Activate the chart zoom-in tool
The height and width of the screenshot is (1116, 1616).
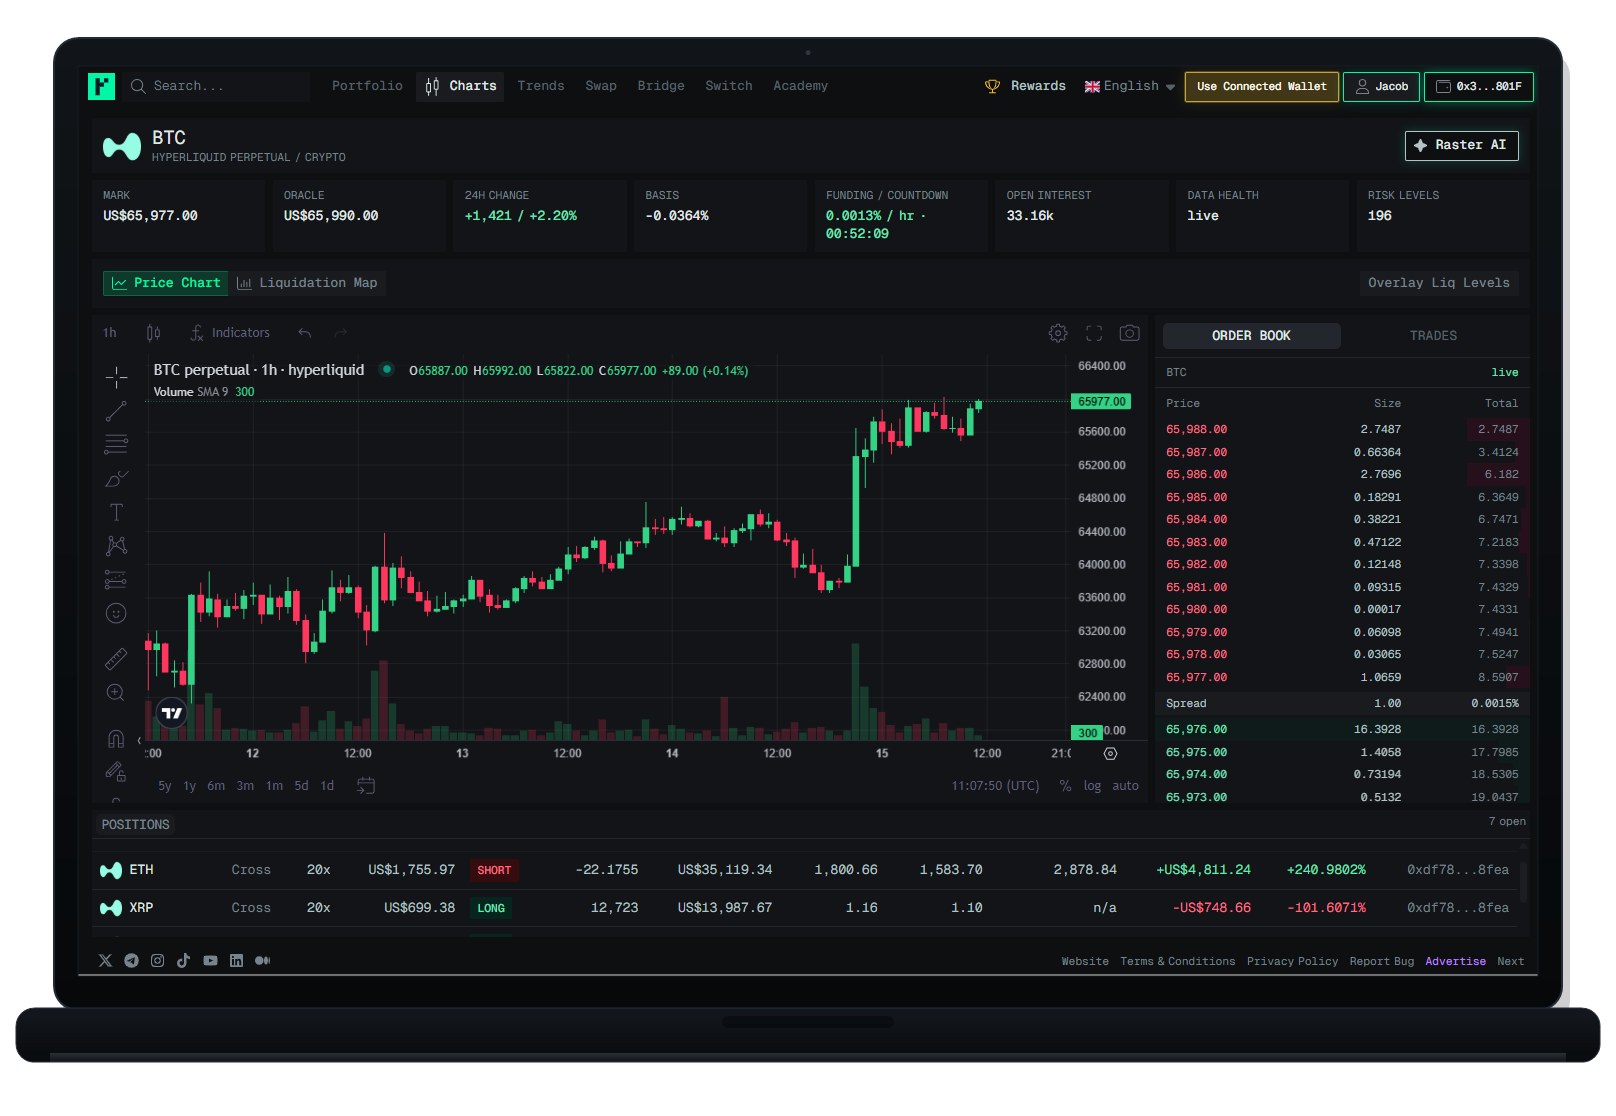pos(116,693)
